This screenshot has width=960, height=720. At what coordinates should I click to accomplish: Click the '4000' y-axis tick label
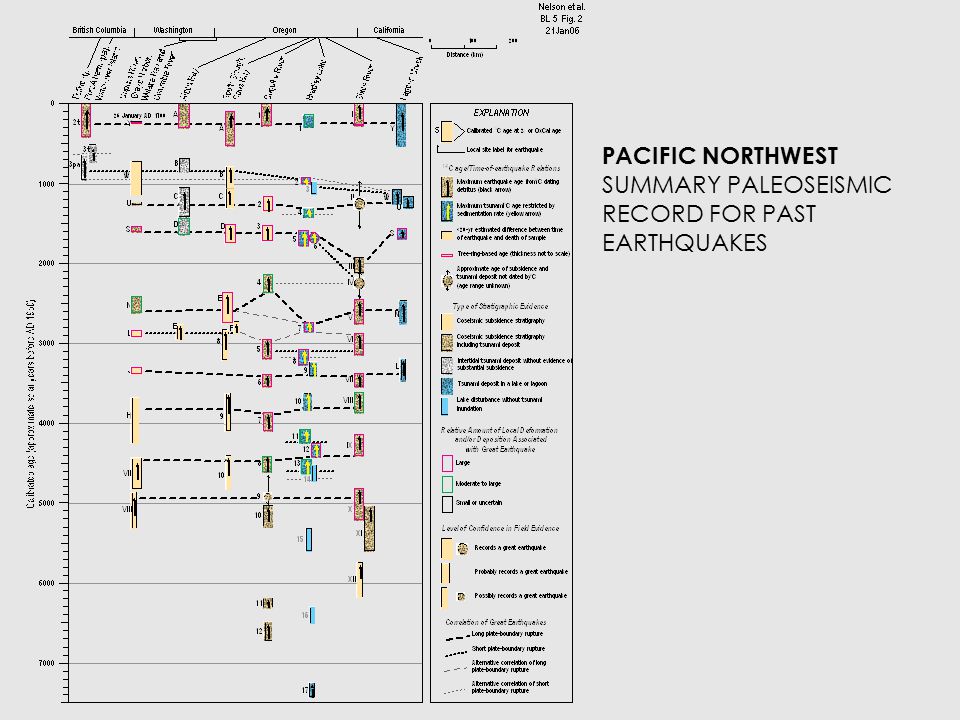tap(47, 424)
